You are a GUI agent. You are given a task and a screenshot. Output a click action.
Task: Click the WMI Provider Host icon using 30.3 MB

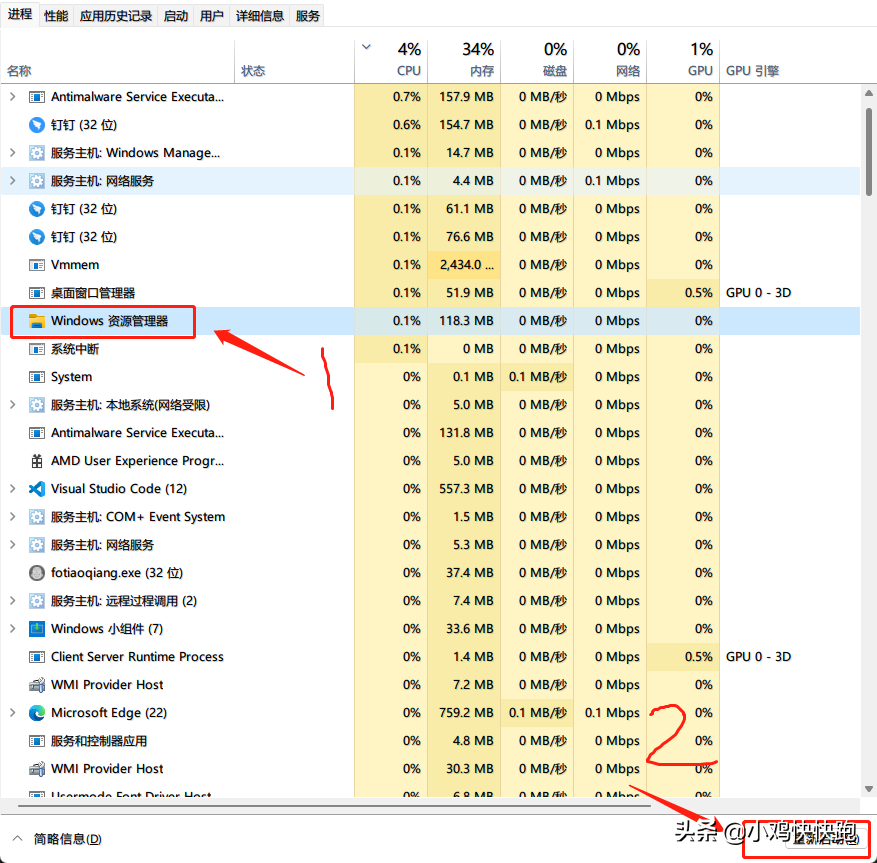pos(36,769)
